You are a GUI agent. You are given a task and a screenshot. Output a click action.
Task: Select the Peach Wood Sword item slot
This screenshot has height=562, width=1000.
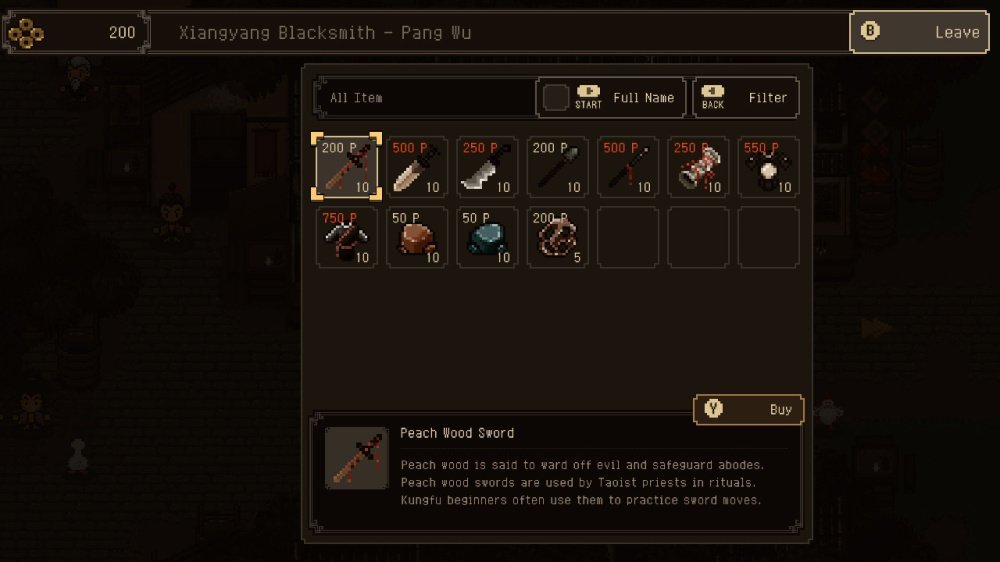(346, 167)
